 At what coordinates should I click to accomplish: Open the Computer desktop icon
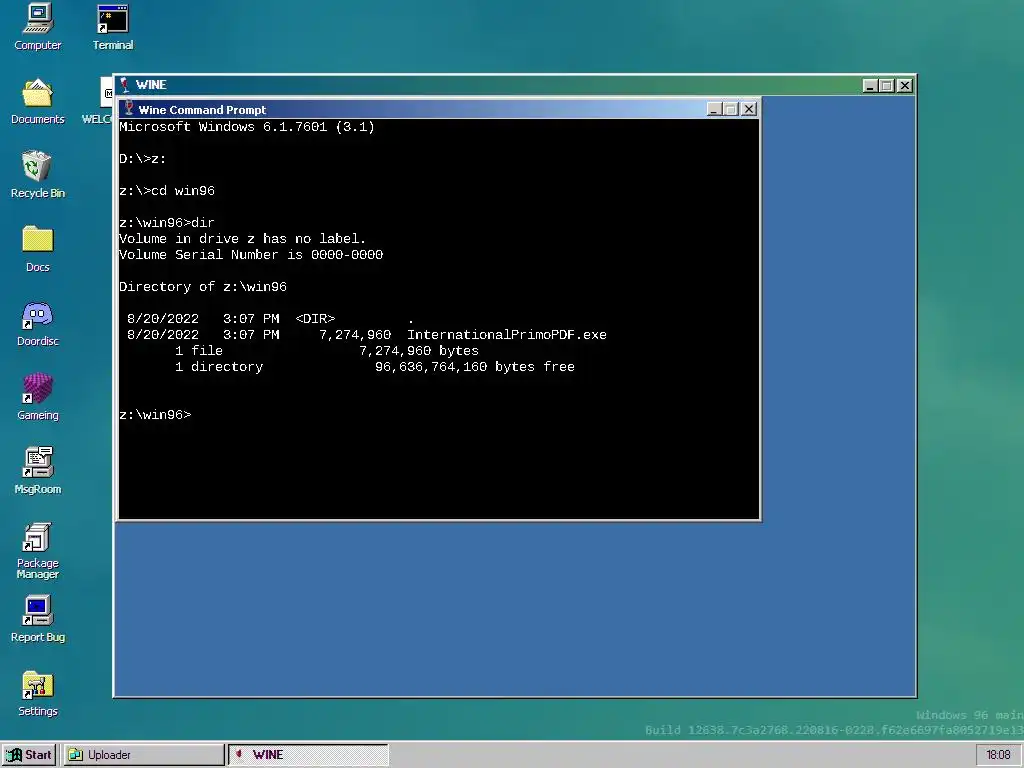(37, 26)
